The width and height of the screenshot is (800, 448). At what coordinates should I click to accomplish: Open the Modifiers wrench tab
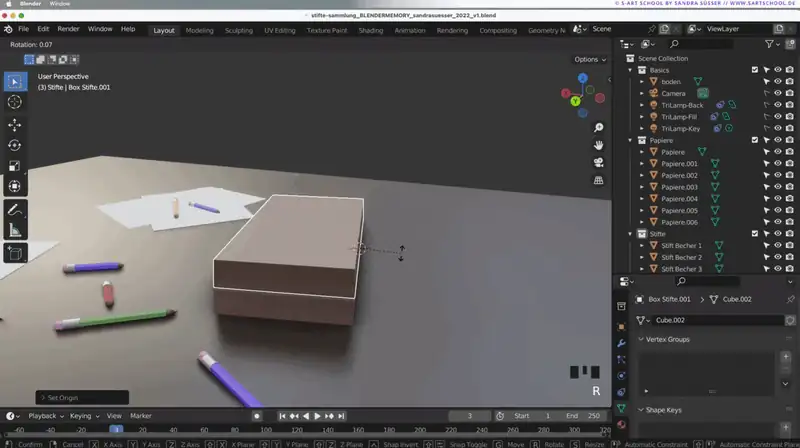coord(621,343)
